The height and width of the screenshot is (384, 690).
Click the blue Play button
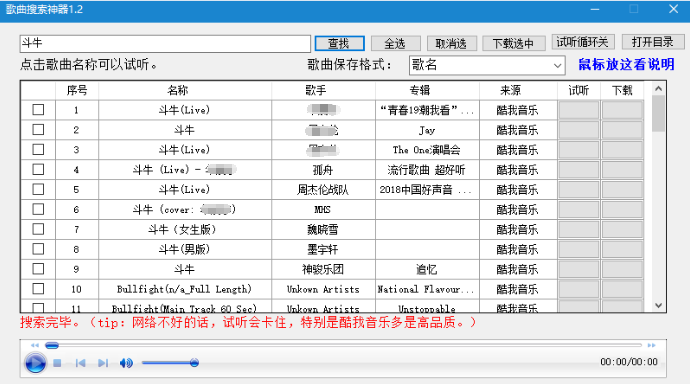click(35, 363)
